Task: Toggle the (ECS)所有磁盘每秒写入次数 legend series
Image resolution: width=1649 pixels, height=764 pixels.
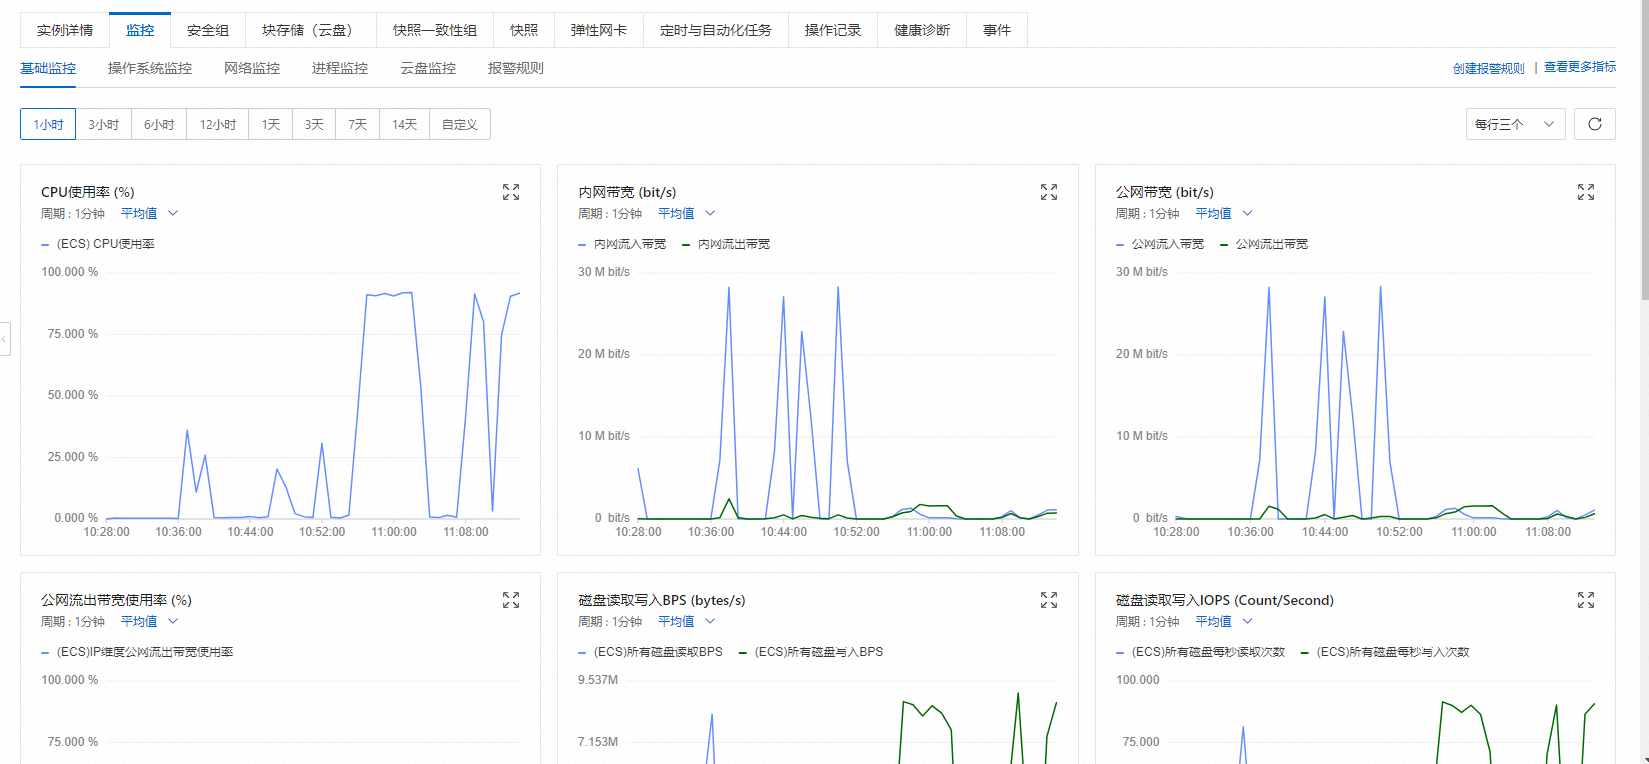Action: click(1385, 652)
